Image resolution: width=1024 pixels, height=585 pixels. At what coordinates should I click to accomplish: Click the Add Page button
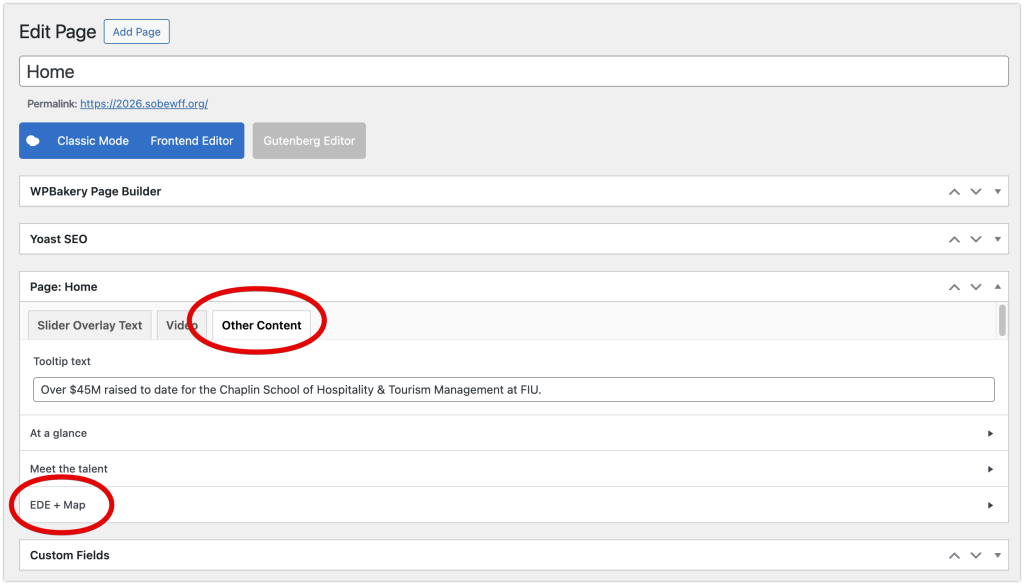tap(136, 32)
